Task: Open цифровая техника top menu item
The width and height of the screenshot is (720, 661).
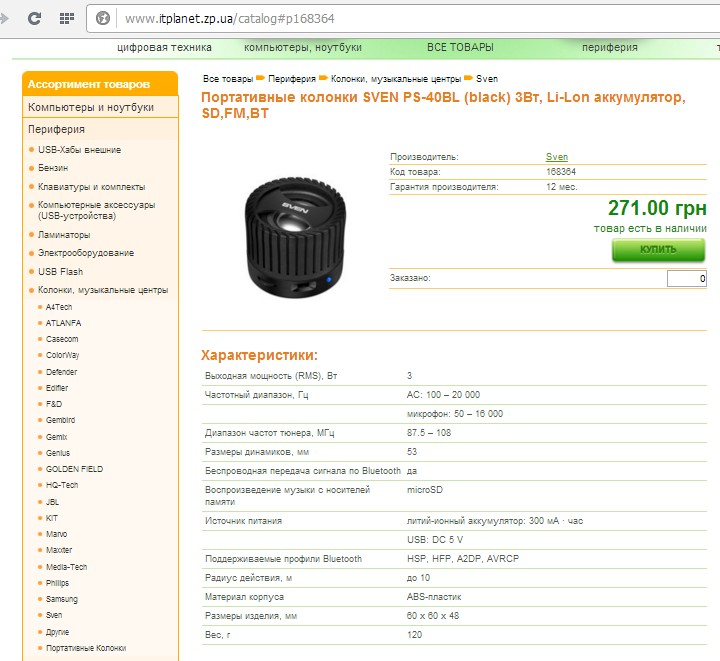Action: point(164,47)
